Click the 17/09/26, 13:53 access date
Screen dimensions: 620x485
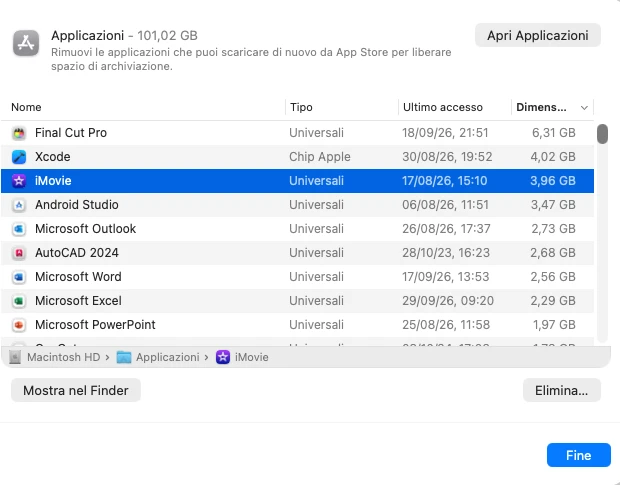446,277
